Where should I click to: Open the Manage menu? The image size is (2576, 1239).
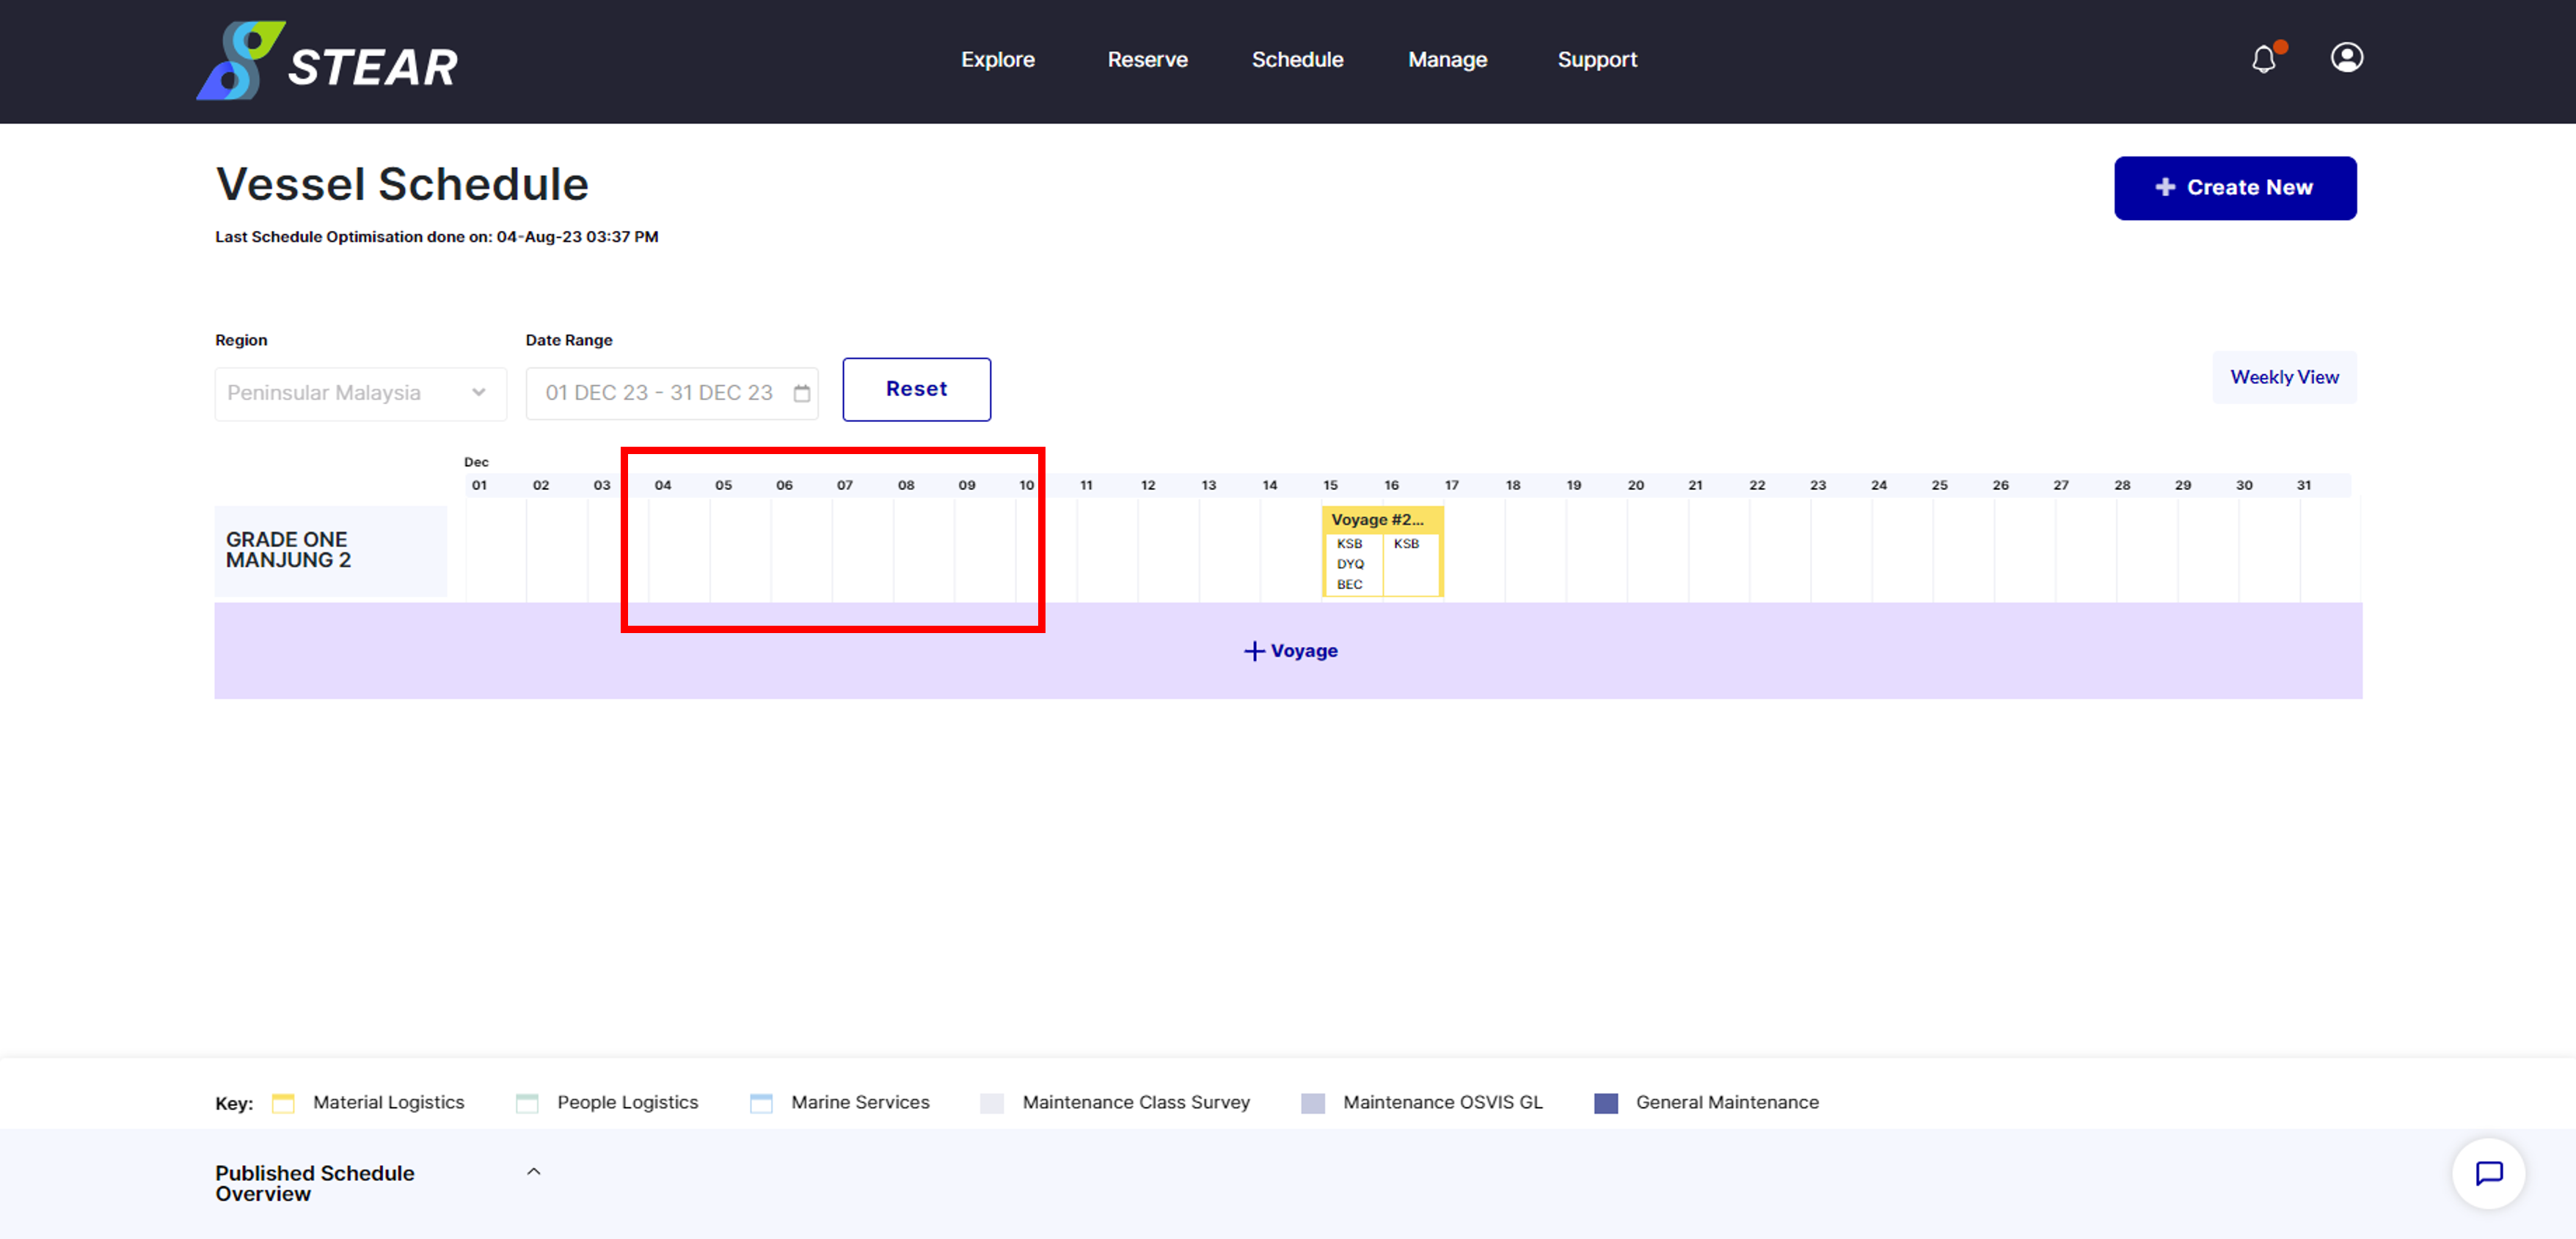coord(1447,59)
